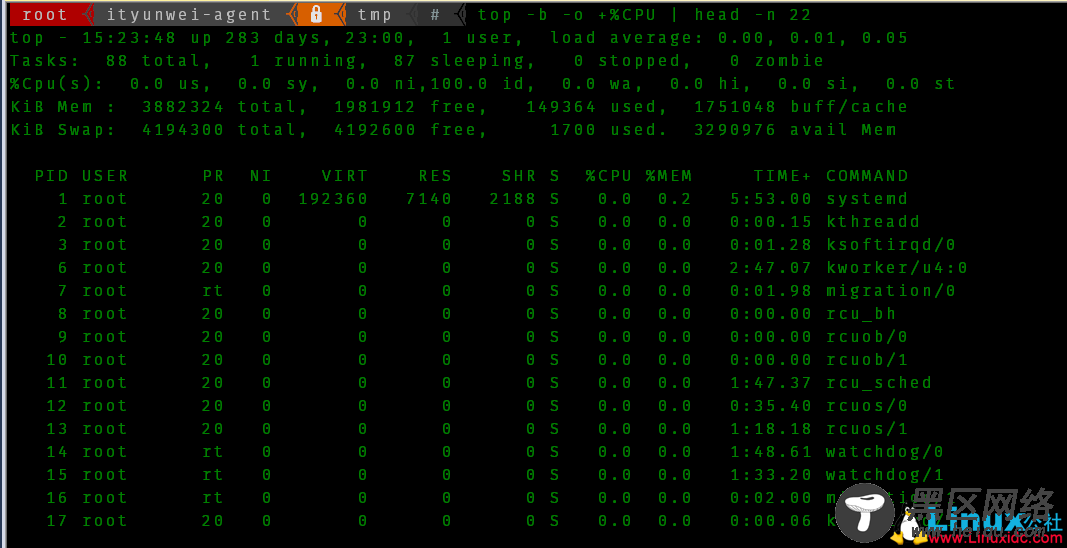Click the '#' prompt symbol segment
The width and height of the screenshot is (1067, 548).
coord(435,14)
